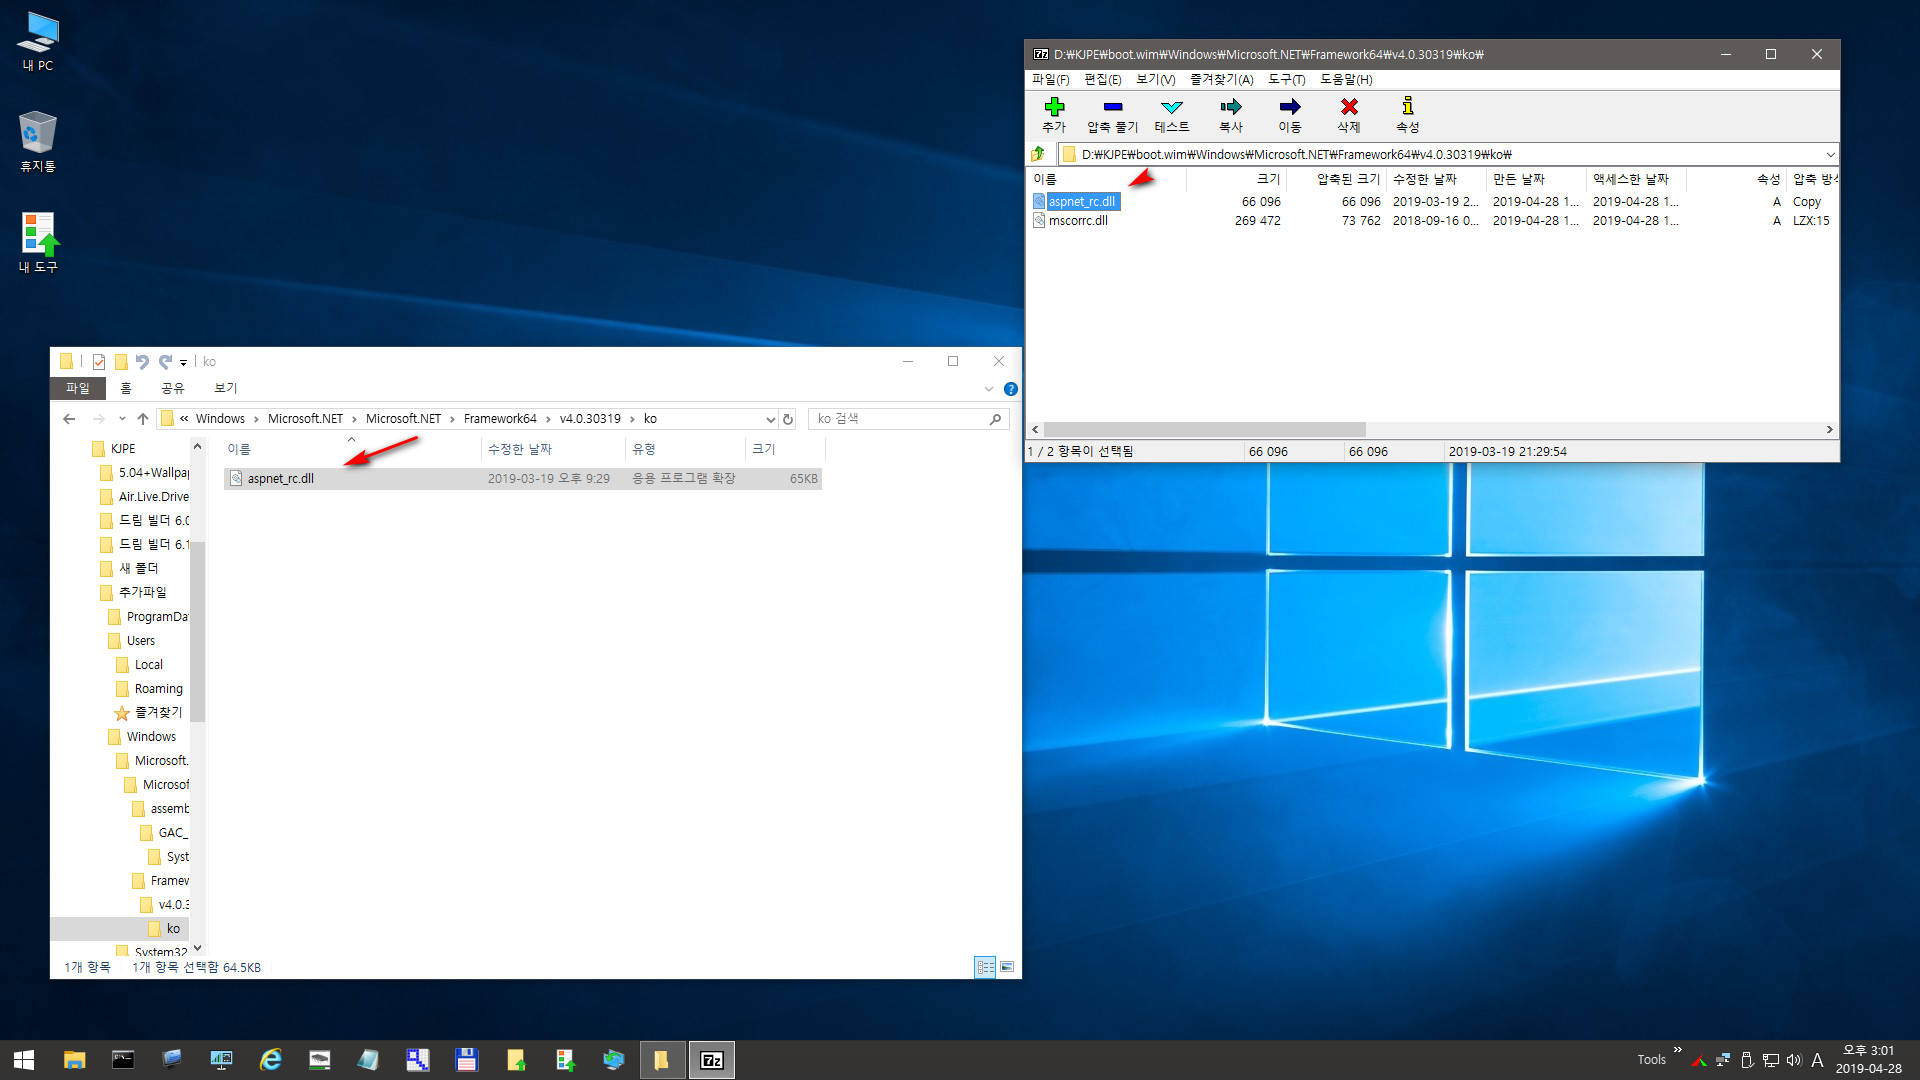
Task: Click the 7-Zip Add (추가) toolbar icon
Action: pos(1054,107)
